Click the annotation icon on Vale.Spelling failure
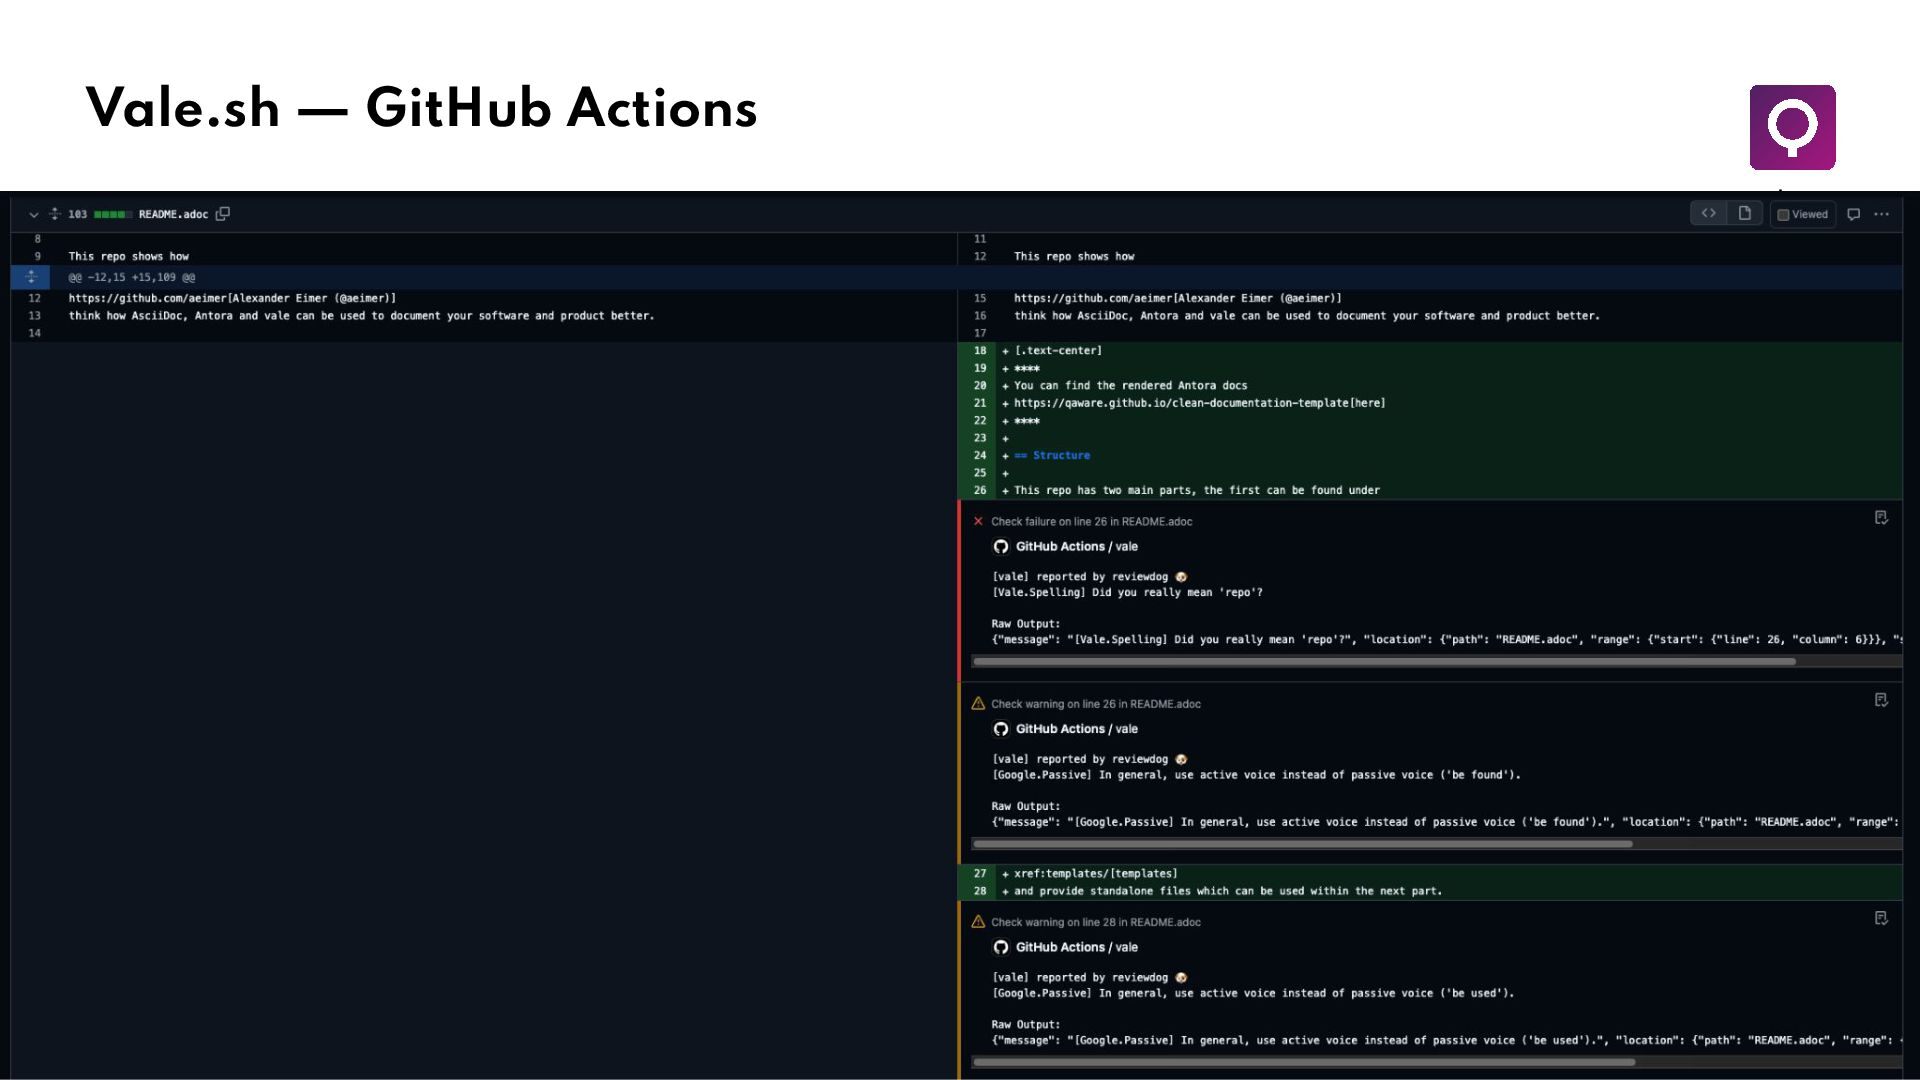The height and width of the screenshot is (1080, 1920). point(1881,518)
